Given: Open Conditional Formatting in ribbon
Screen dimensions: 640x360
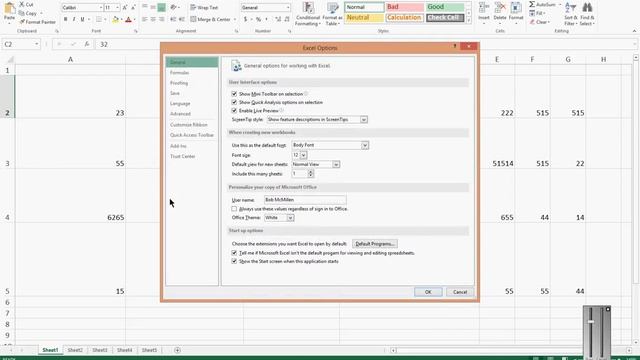Looking at the screenshot, I should tap(308, 13).
